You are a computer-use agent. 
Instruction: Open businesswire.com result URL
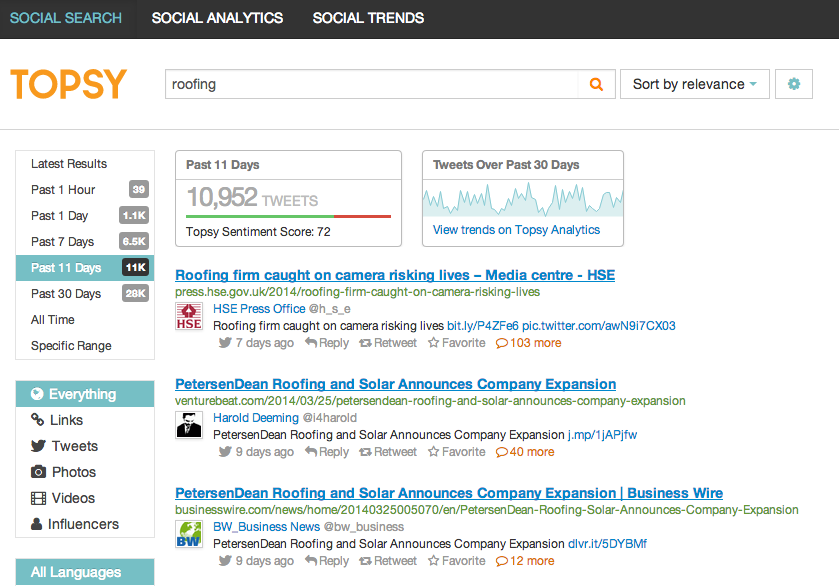point(486,510)
